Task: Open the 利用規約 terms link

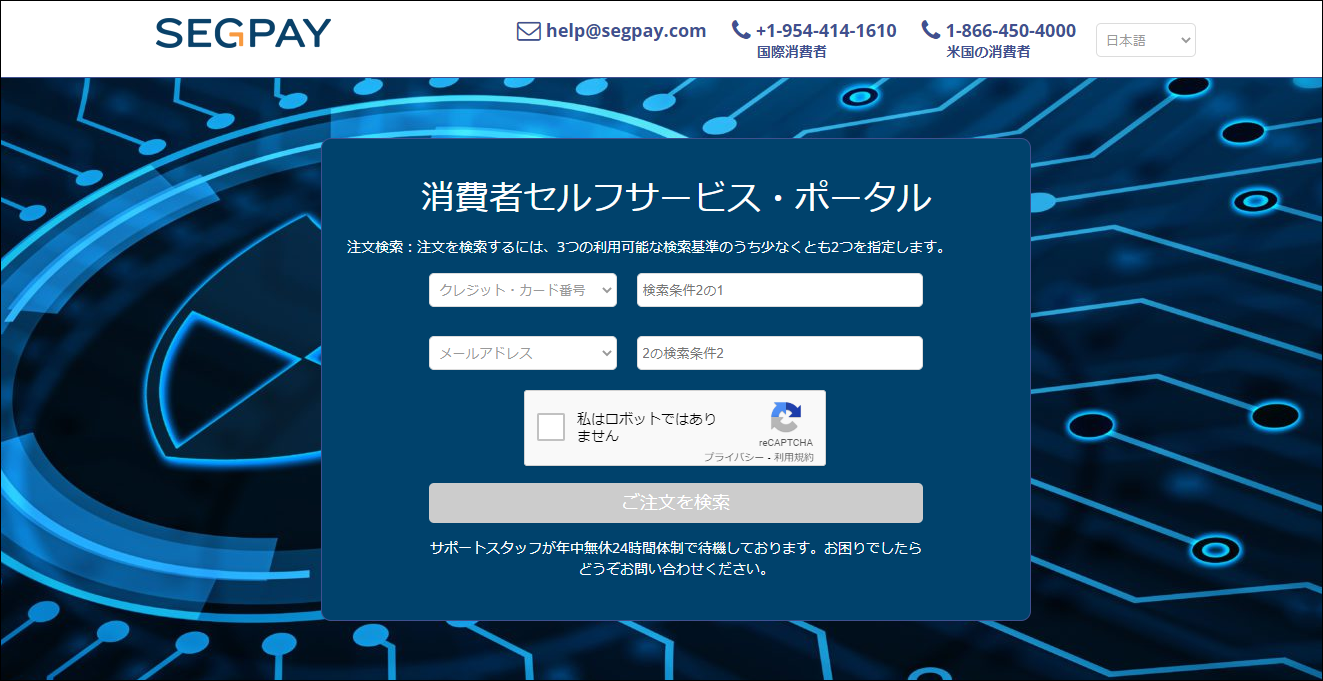Action: tap(794, 457)
